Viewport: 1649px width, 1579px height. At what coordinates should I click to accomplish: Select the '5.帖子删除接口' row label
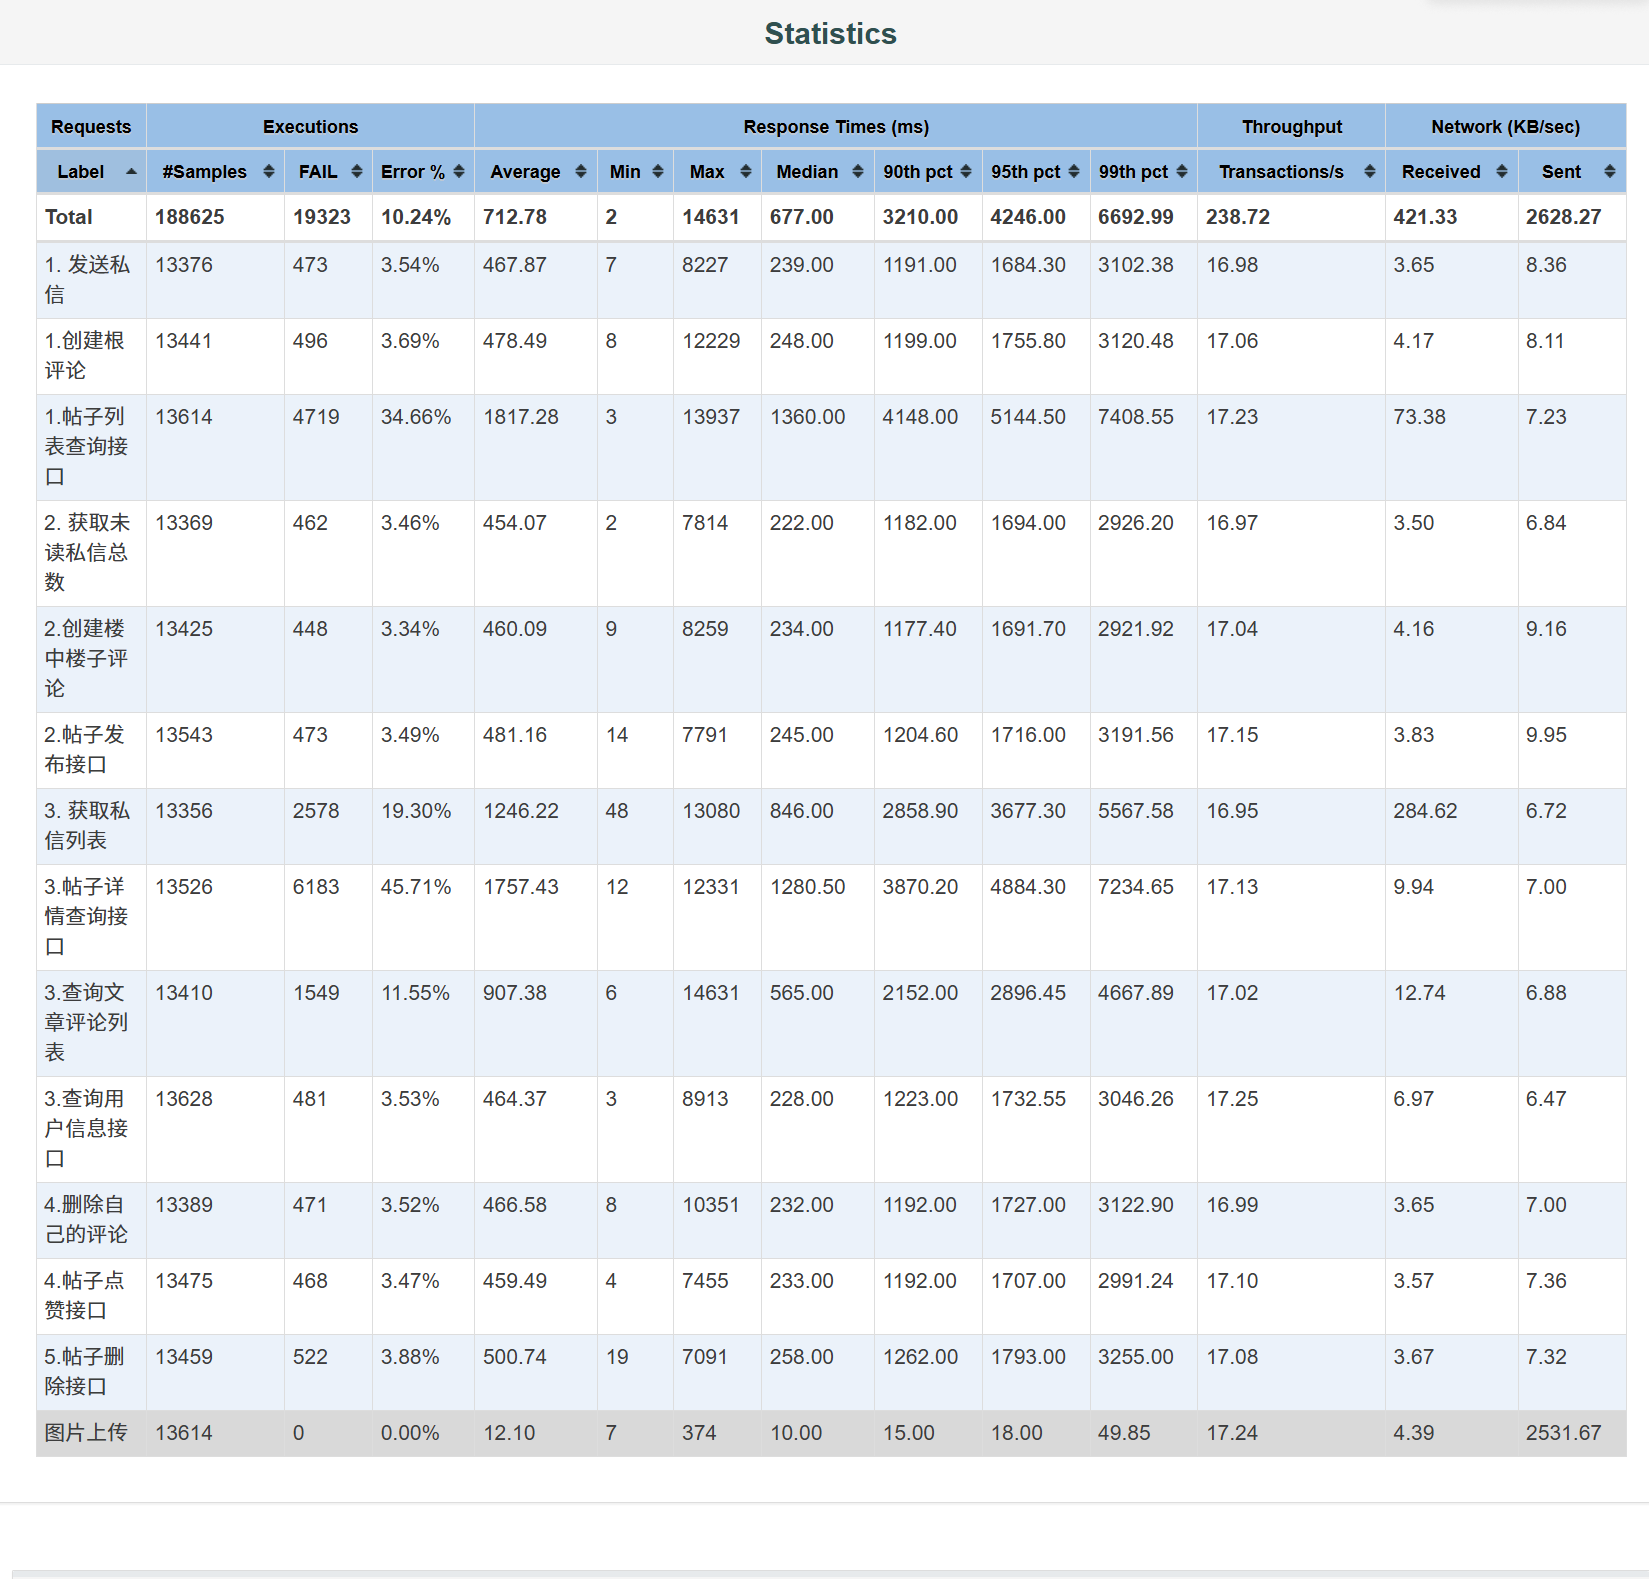coord(85,1372)
